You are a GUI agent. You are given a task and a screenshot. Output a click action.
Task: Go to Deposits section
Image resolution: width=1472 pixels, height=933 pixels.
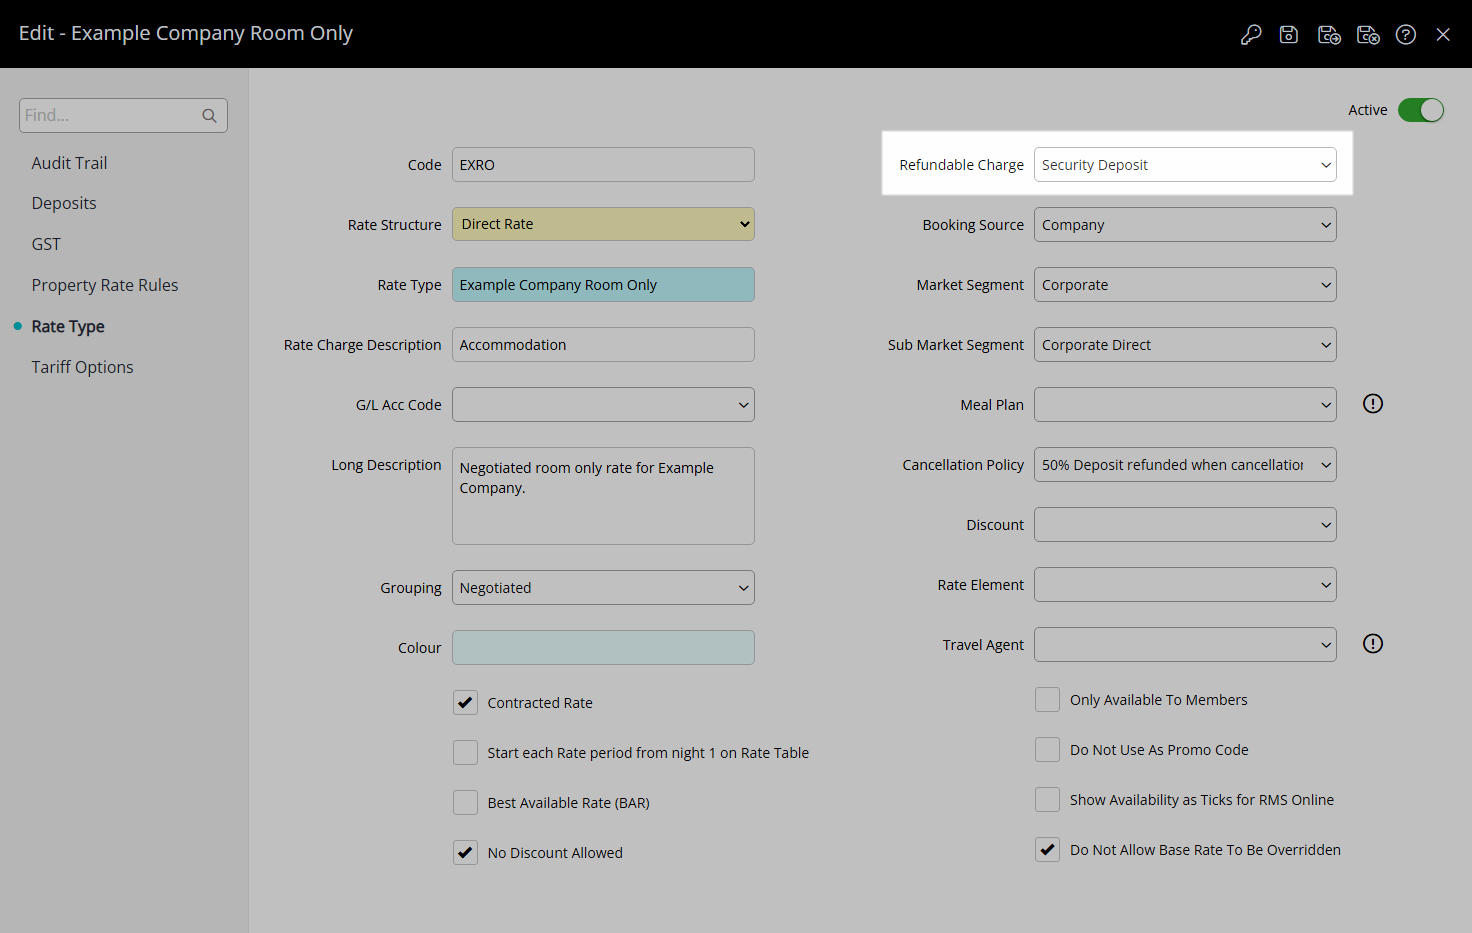tap(64, 203)
